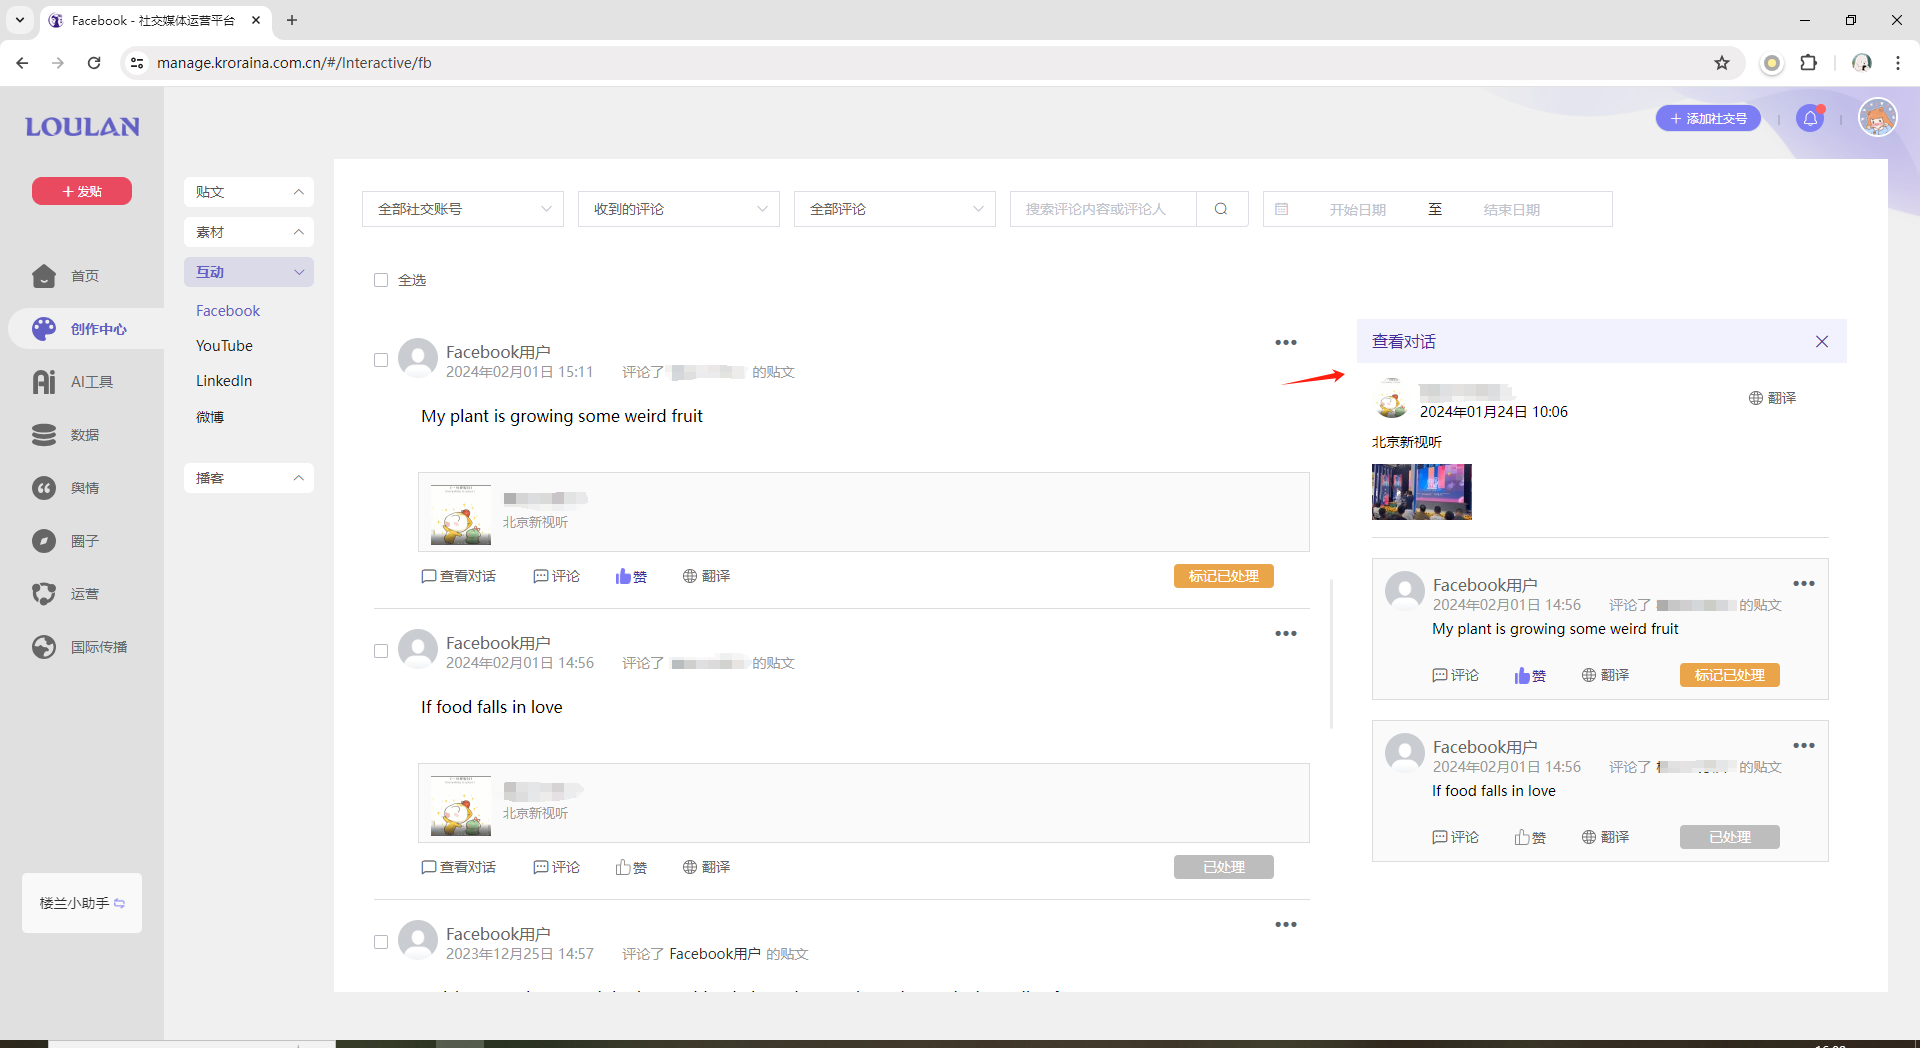Open the user avatar menu
This screenshot has width=1920, height=1048.
[x=1877, y=118]
